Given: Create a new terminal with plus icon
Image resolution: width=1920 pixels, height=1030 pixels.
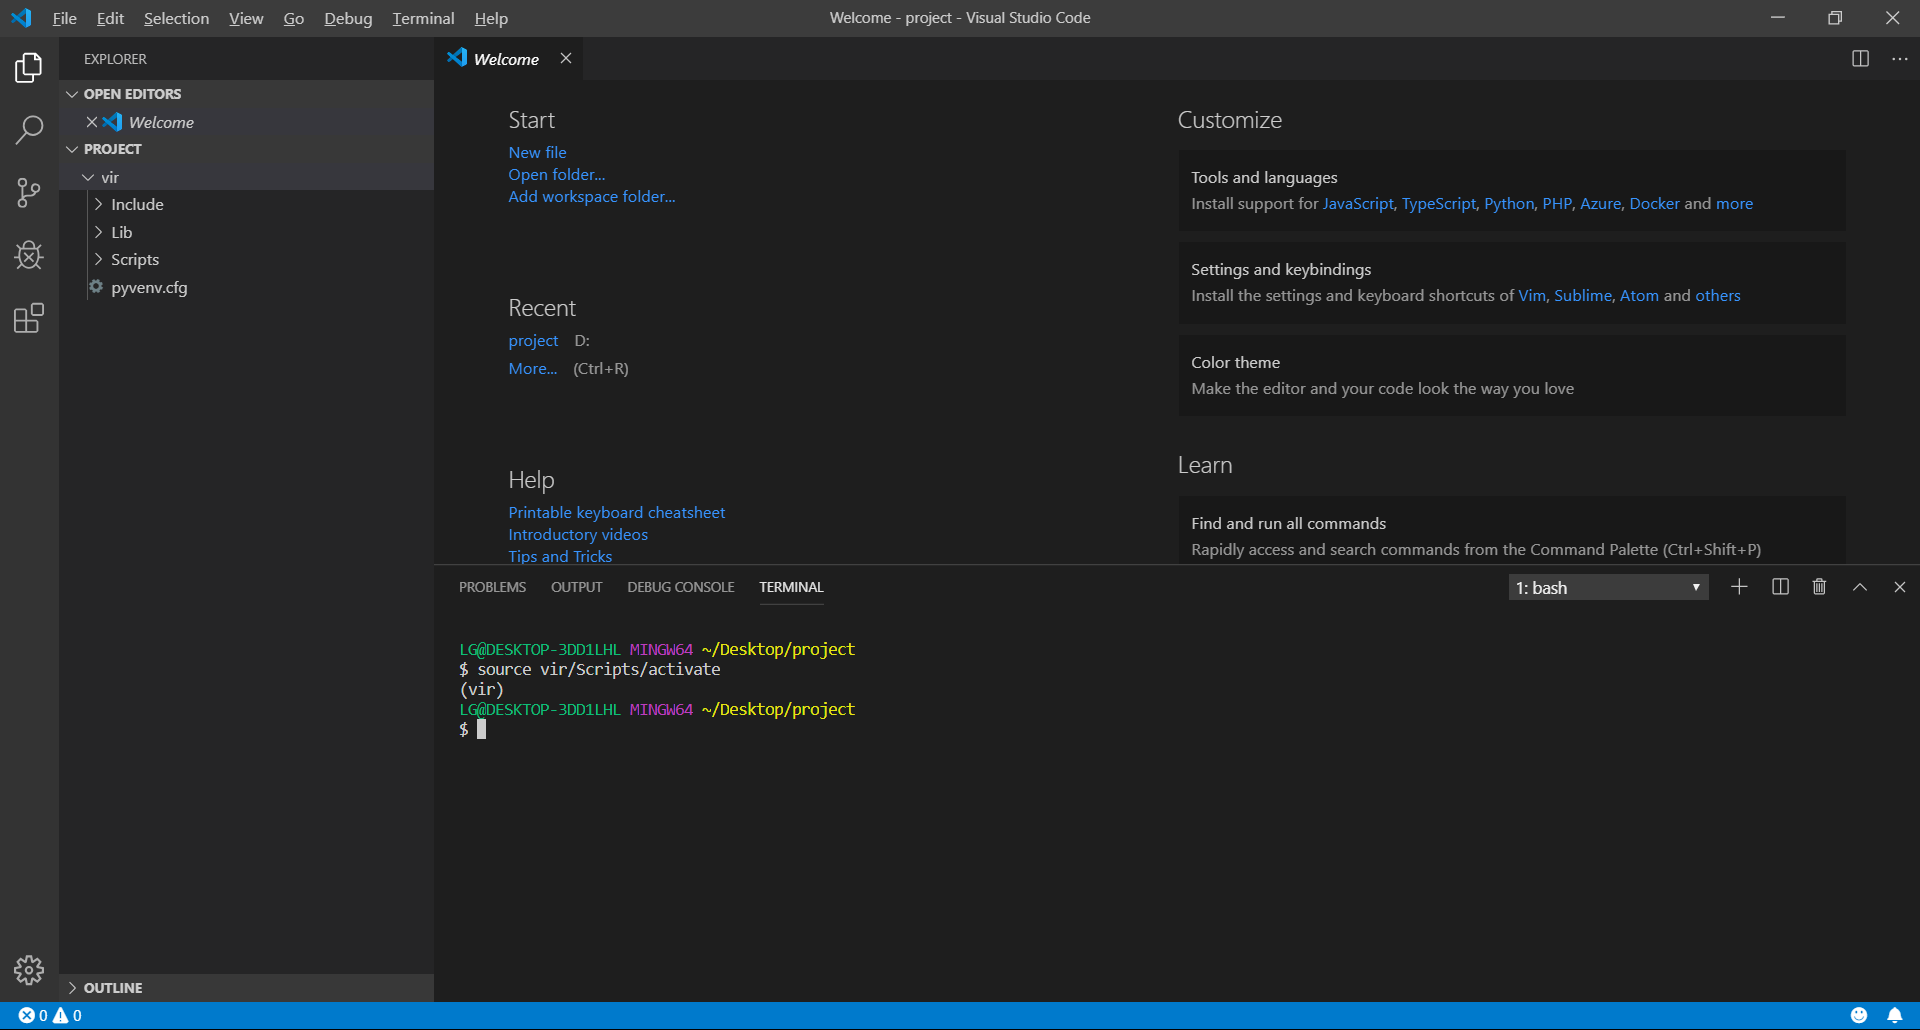Looking at the screenshot, I should pyautogui.click(x=1739, y=587).
